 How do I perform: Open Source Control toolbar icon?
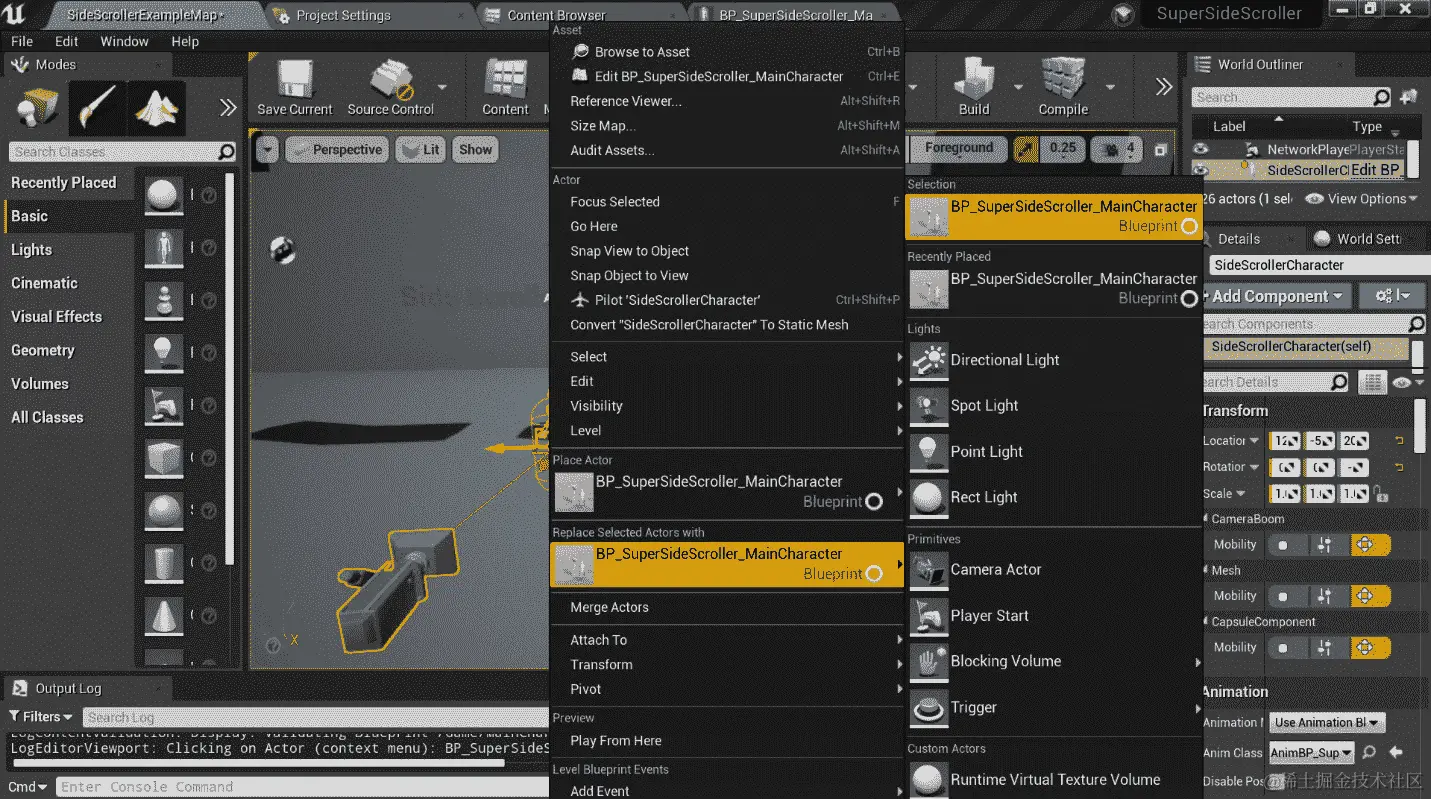pos(391,80)
